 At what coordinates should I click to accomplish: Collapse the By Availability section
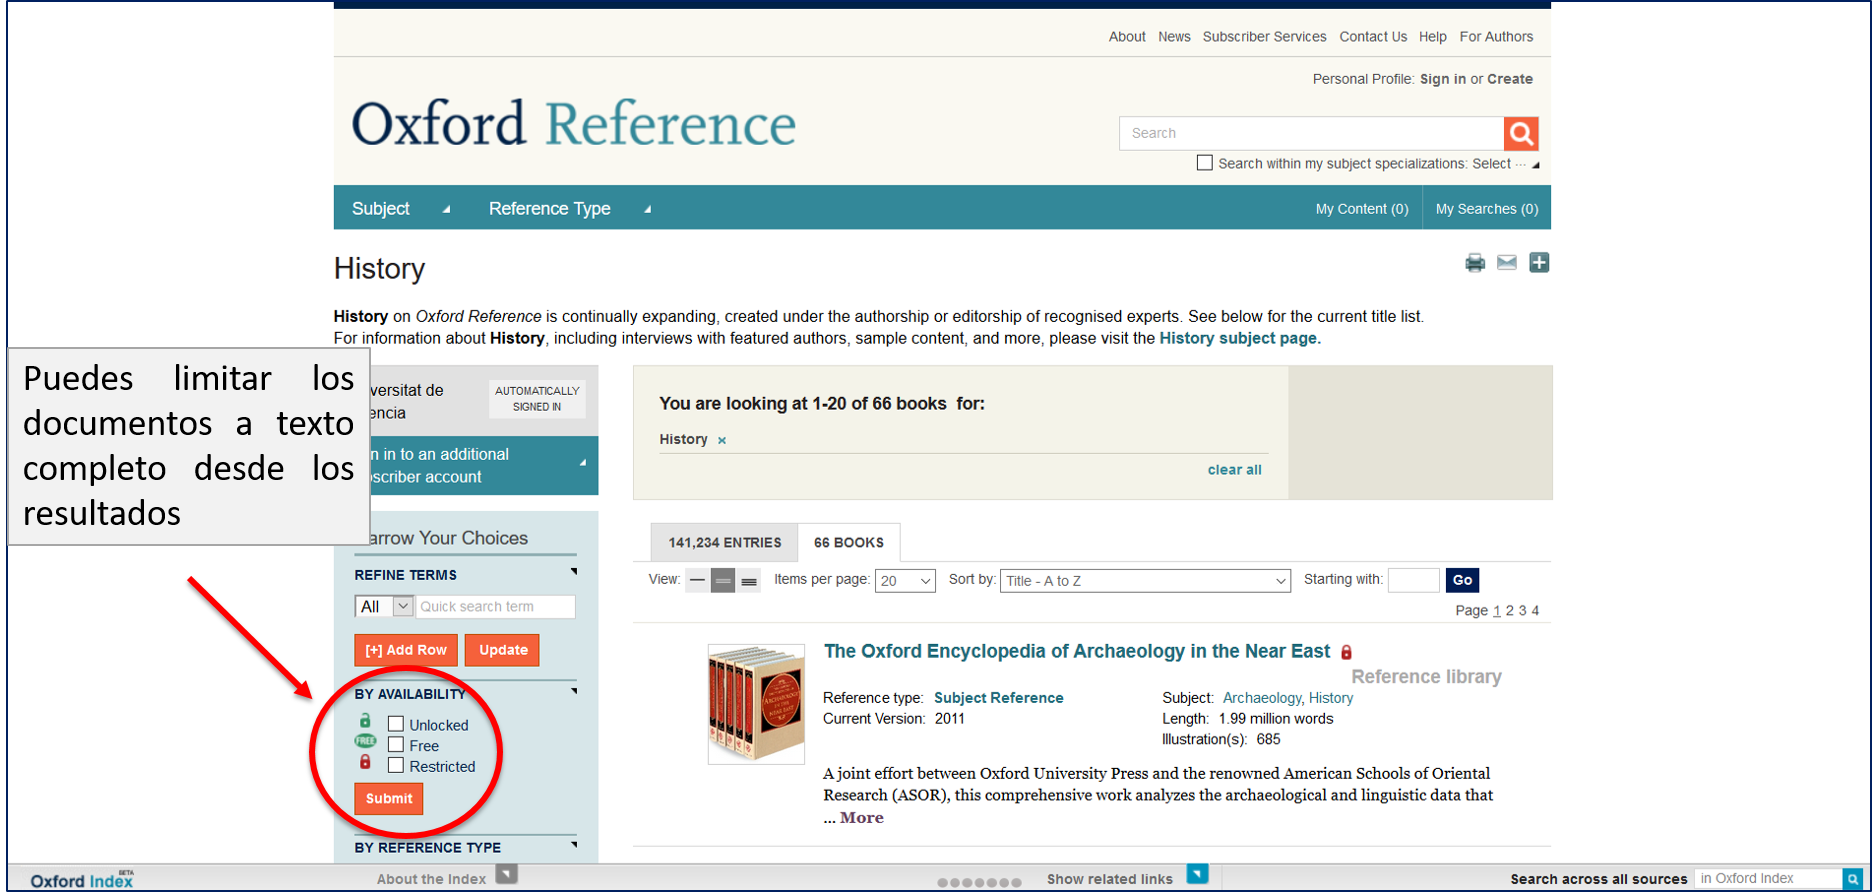tap(574, 691)
